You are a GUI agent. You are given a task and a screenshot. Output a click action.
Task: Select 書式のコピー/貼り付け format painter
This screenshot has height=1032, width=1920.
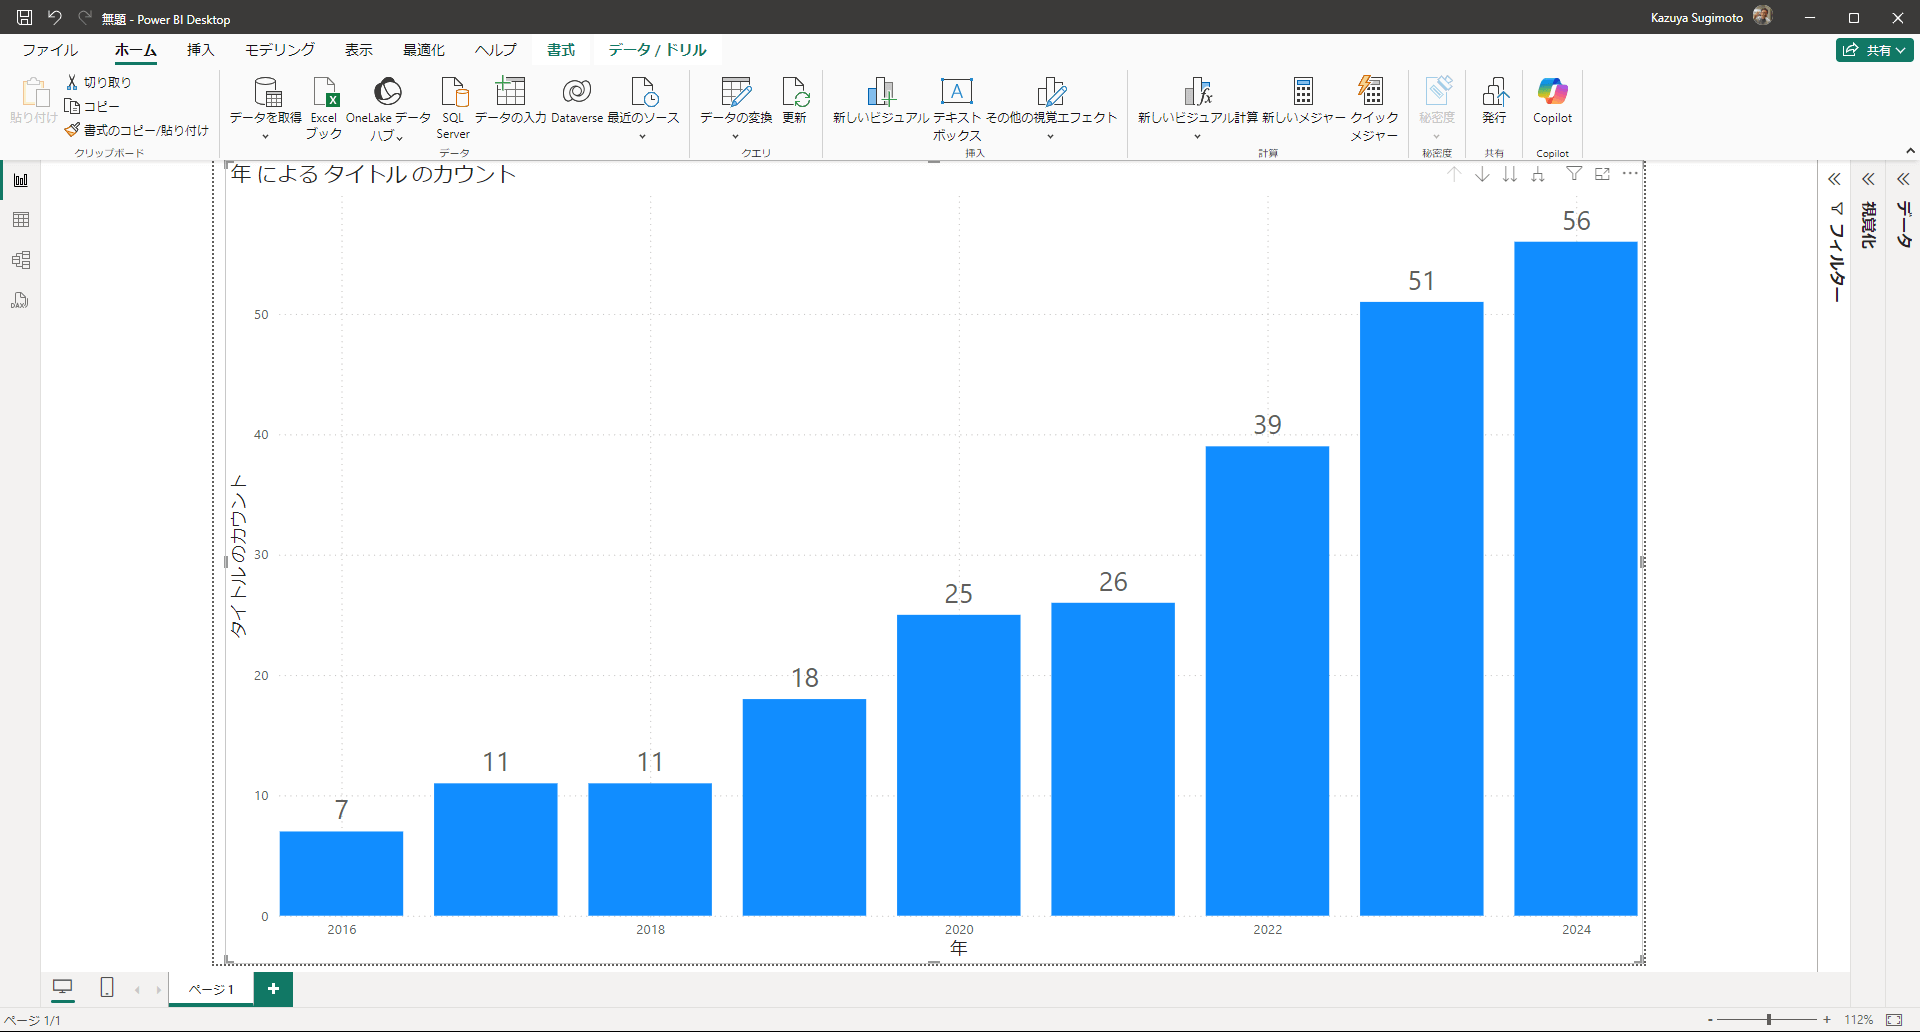point(137,130)
